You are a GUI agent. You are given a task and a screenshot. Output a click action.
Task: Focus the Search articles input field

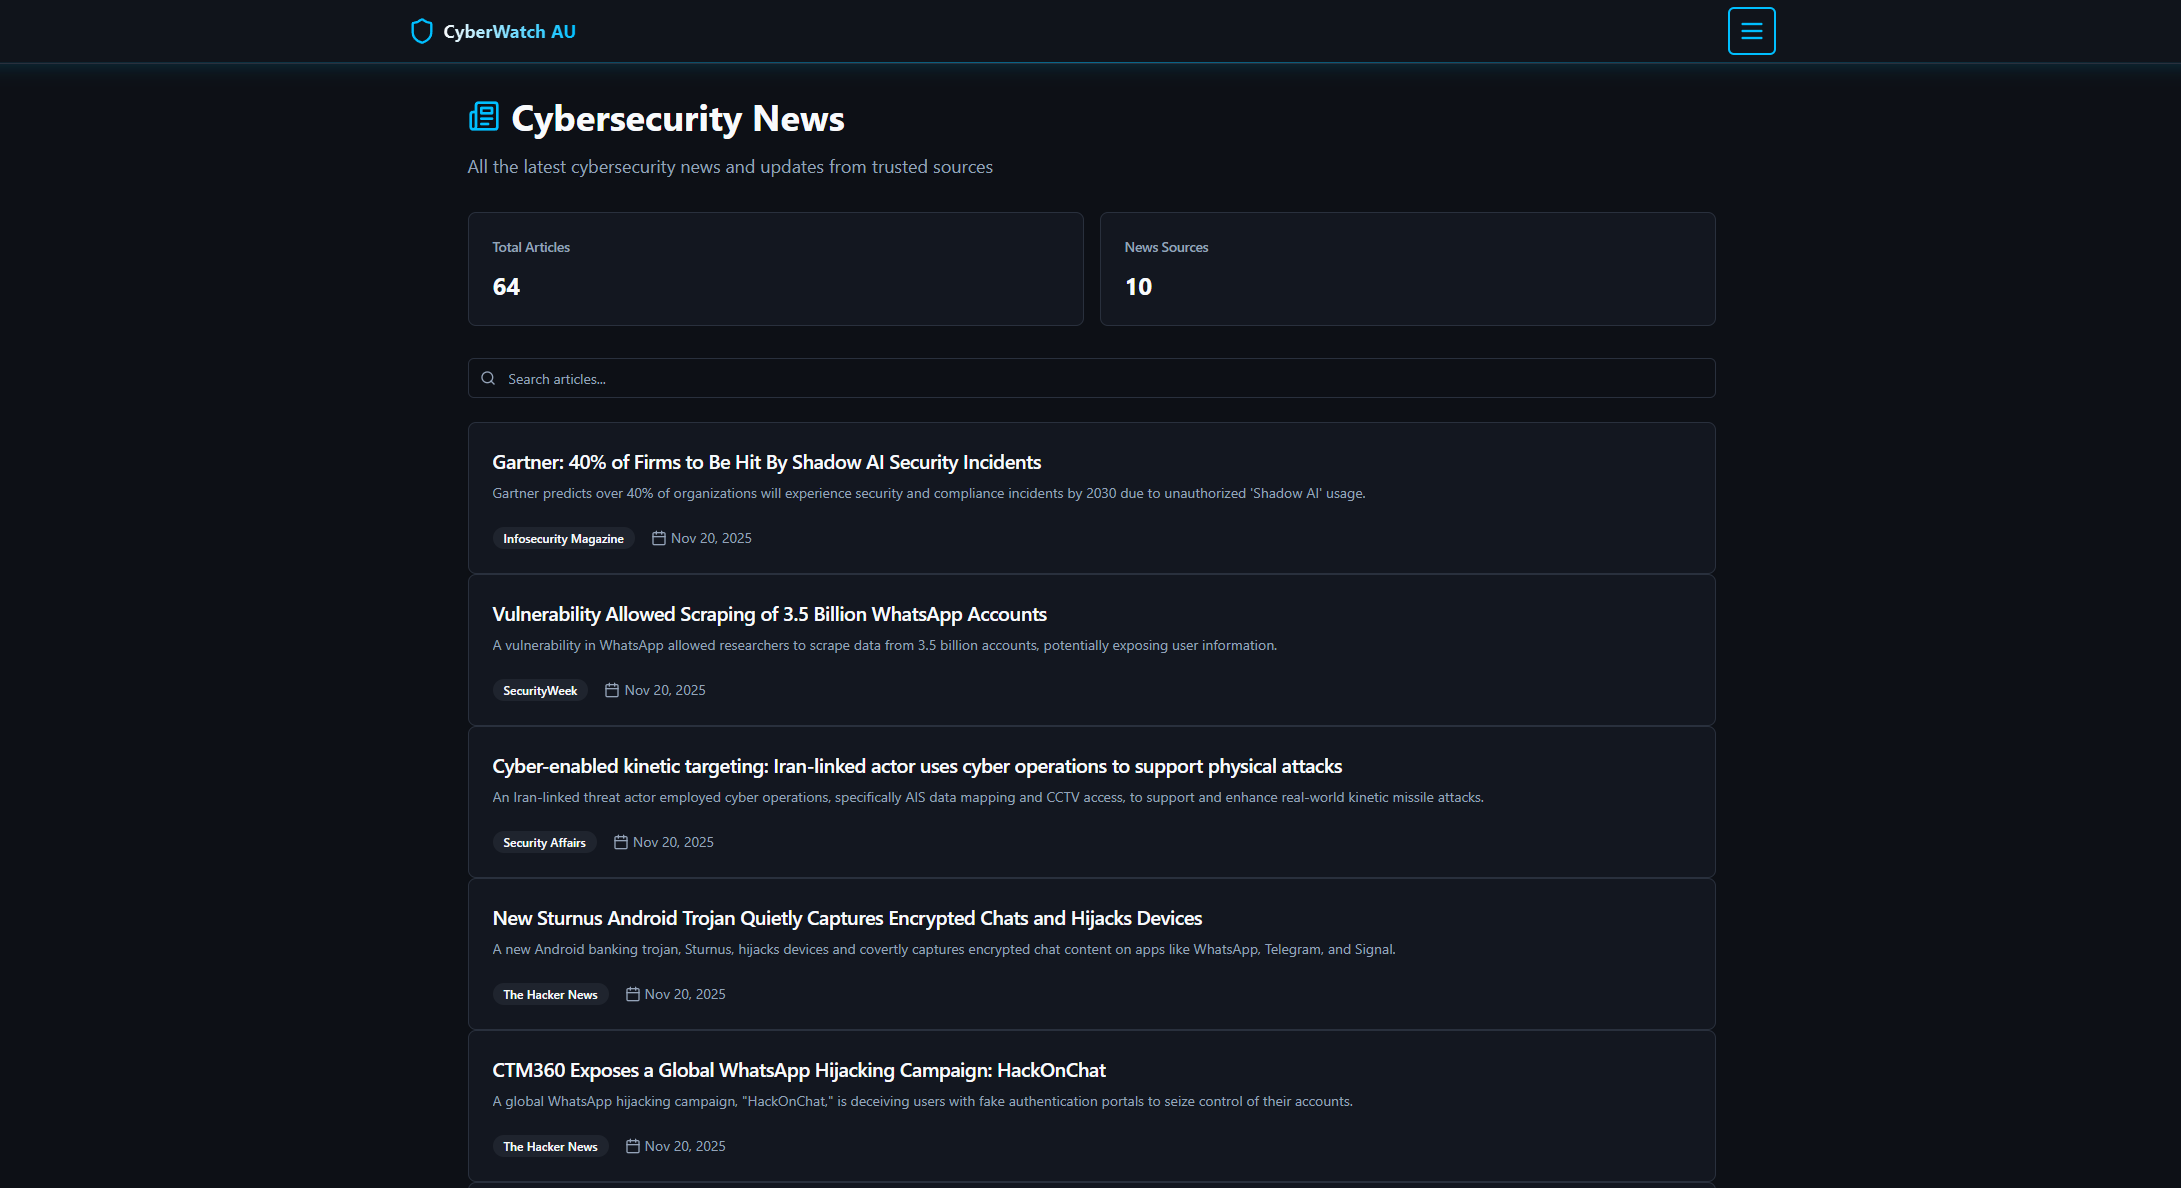[x=1100, y=378]
